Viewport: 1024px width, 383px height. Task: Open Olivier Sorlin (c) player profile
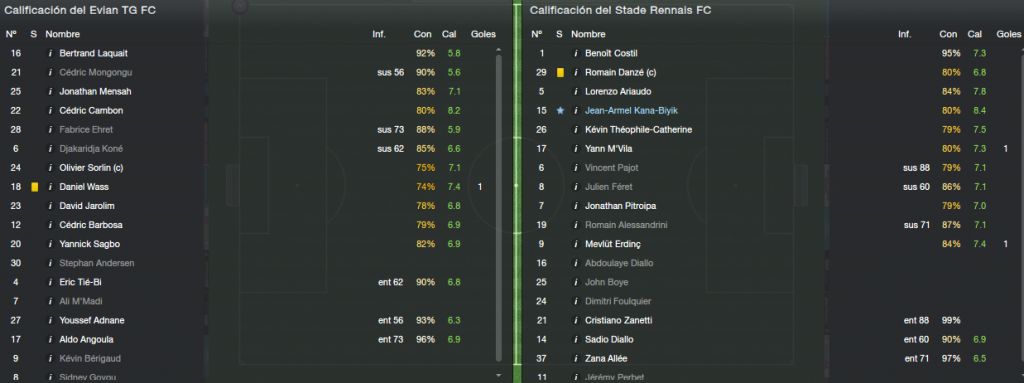click(x=91, y=168)
